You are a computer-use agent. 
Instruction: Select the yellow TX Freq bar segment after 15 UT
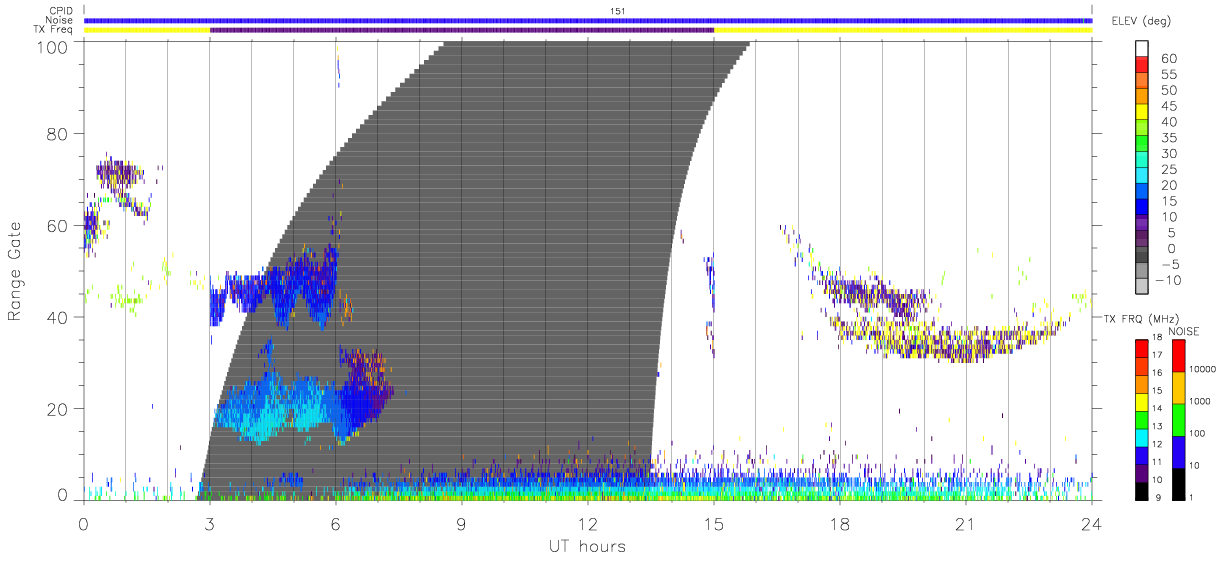coord(903,30)
